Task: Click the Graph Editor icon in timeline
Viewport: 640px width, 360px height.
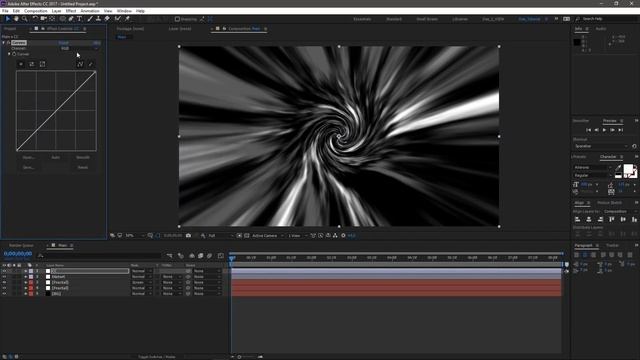Action: 221,256
